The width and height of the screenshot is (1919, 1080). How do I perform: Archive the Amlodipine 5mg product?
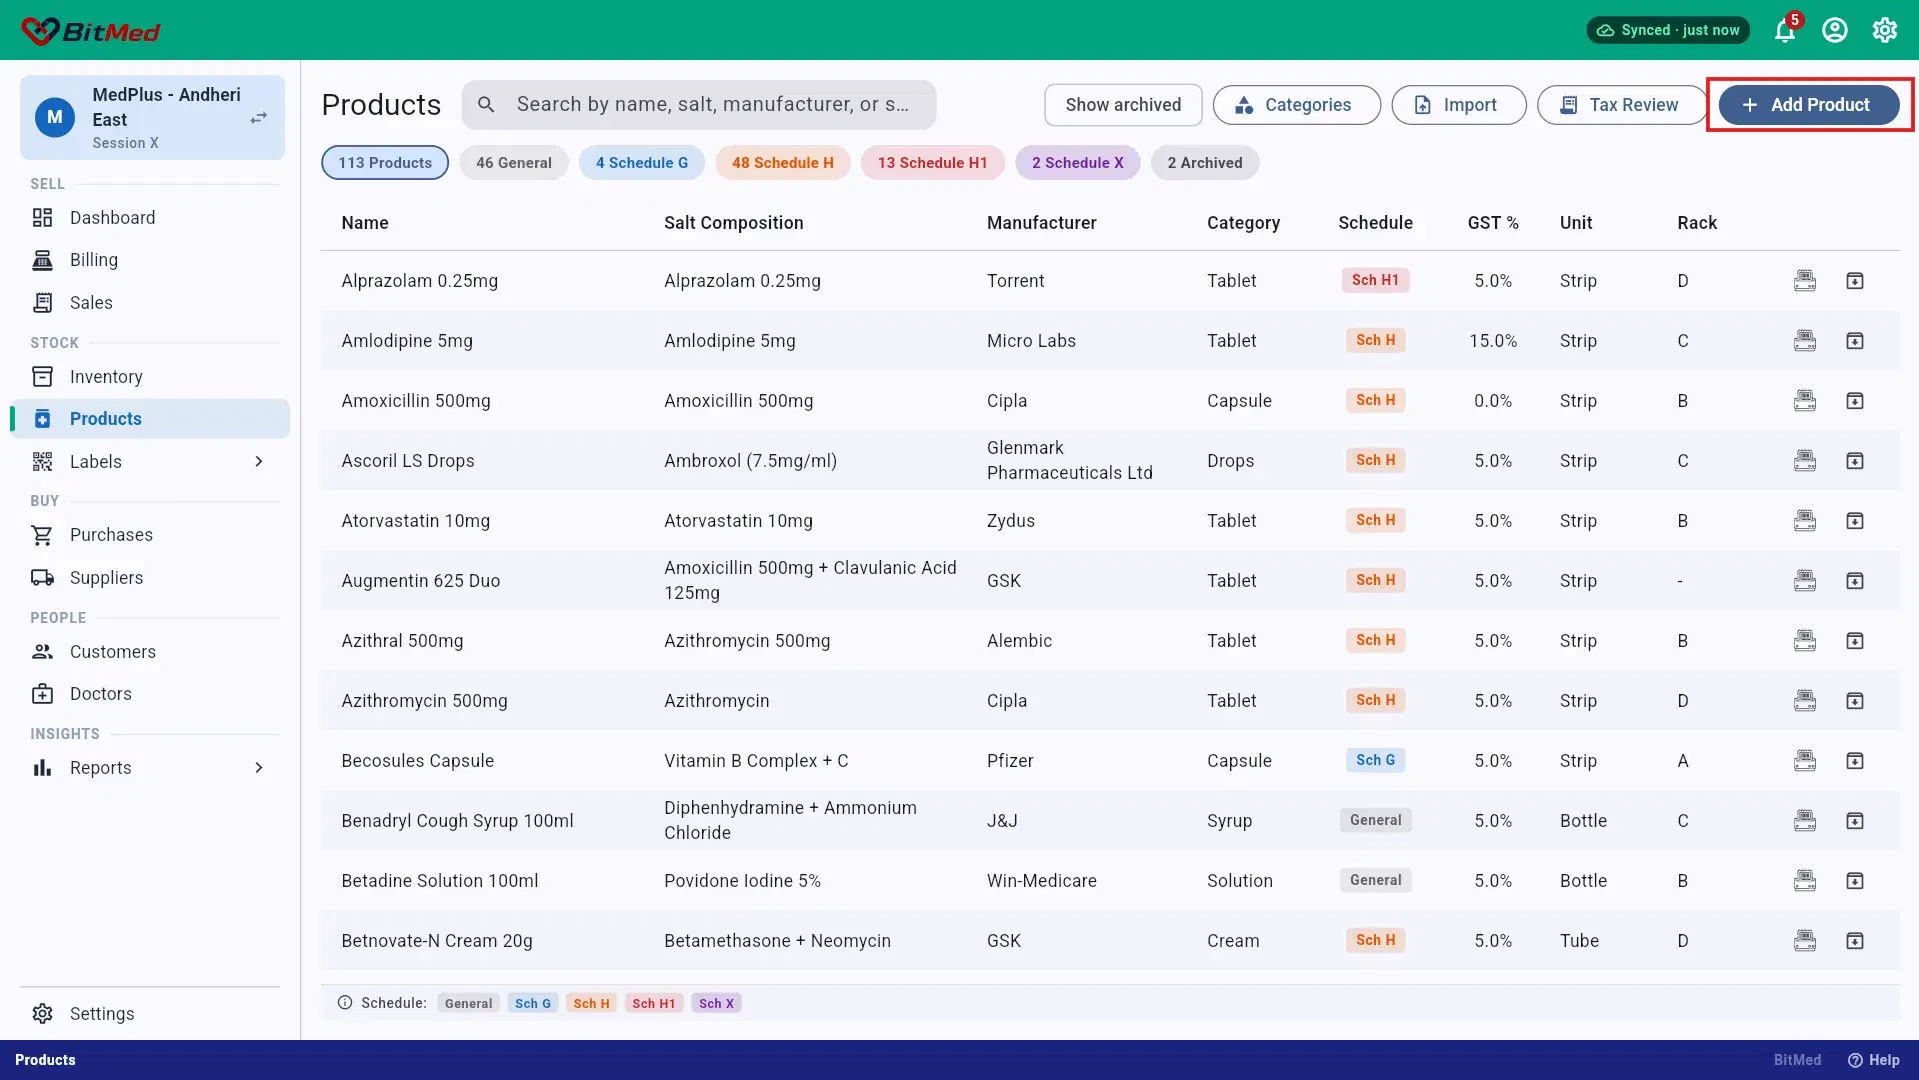[x=1855, y=341]
